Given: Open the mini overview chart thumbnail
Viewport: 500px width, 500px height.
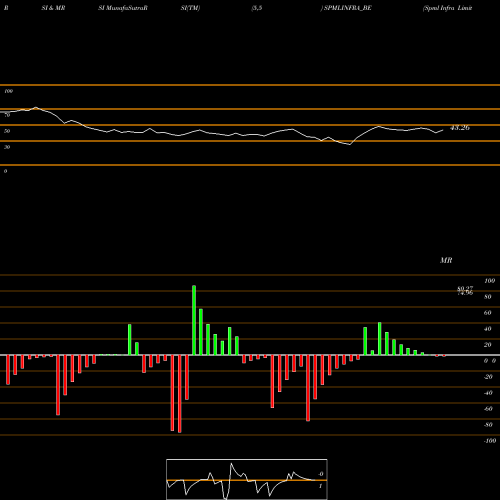Looking at the screenshot, I should pos(247,479).
